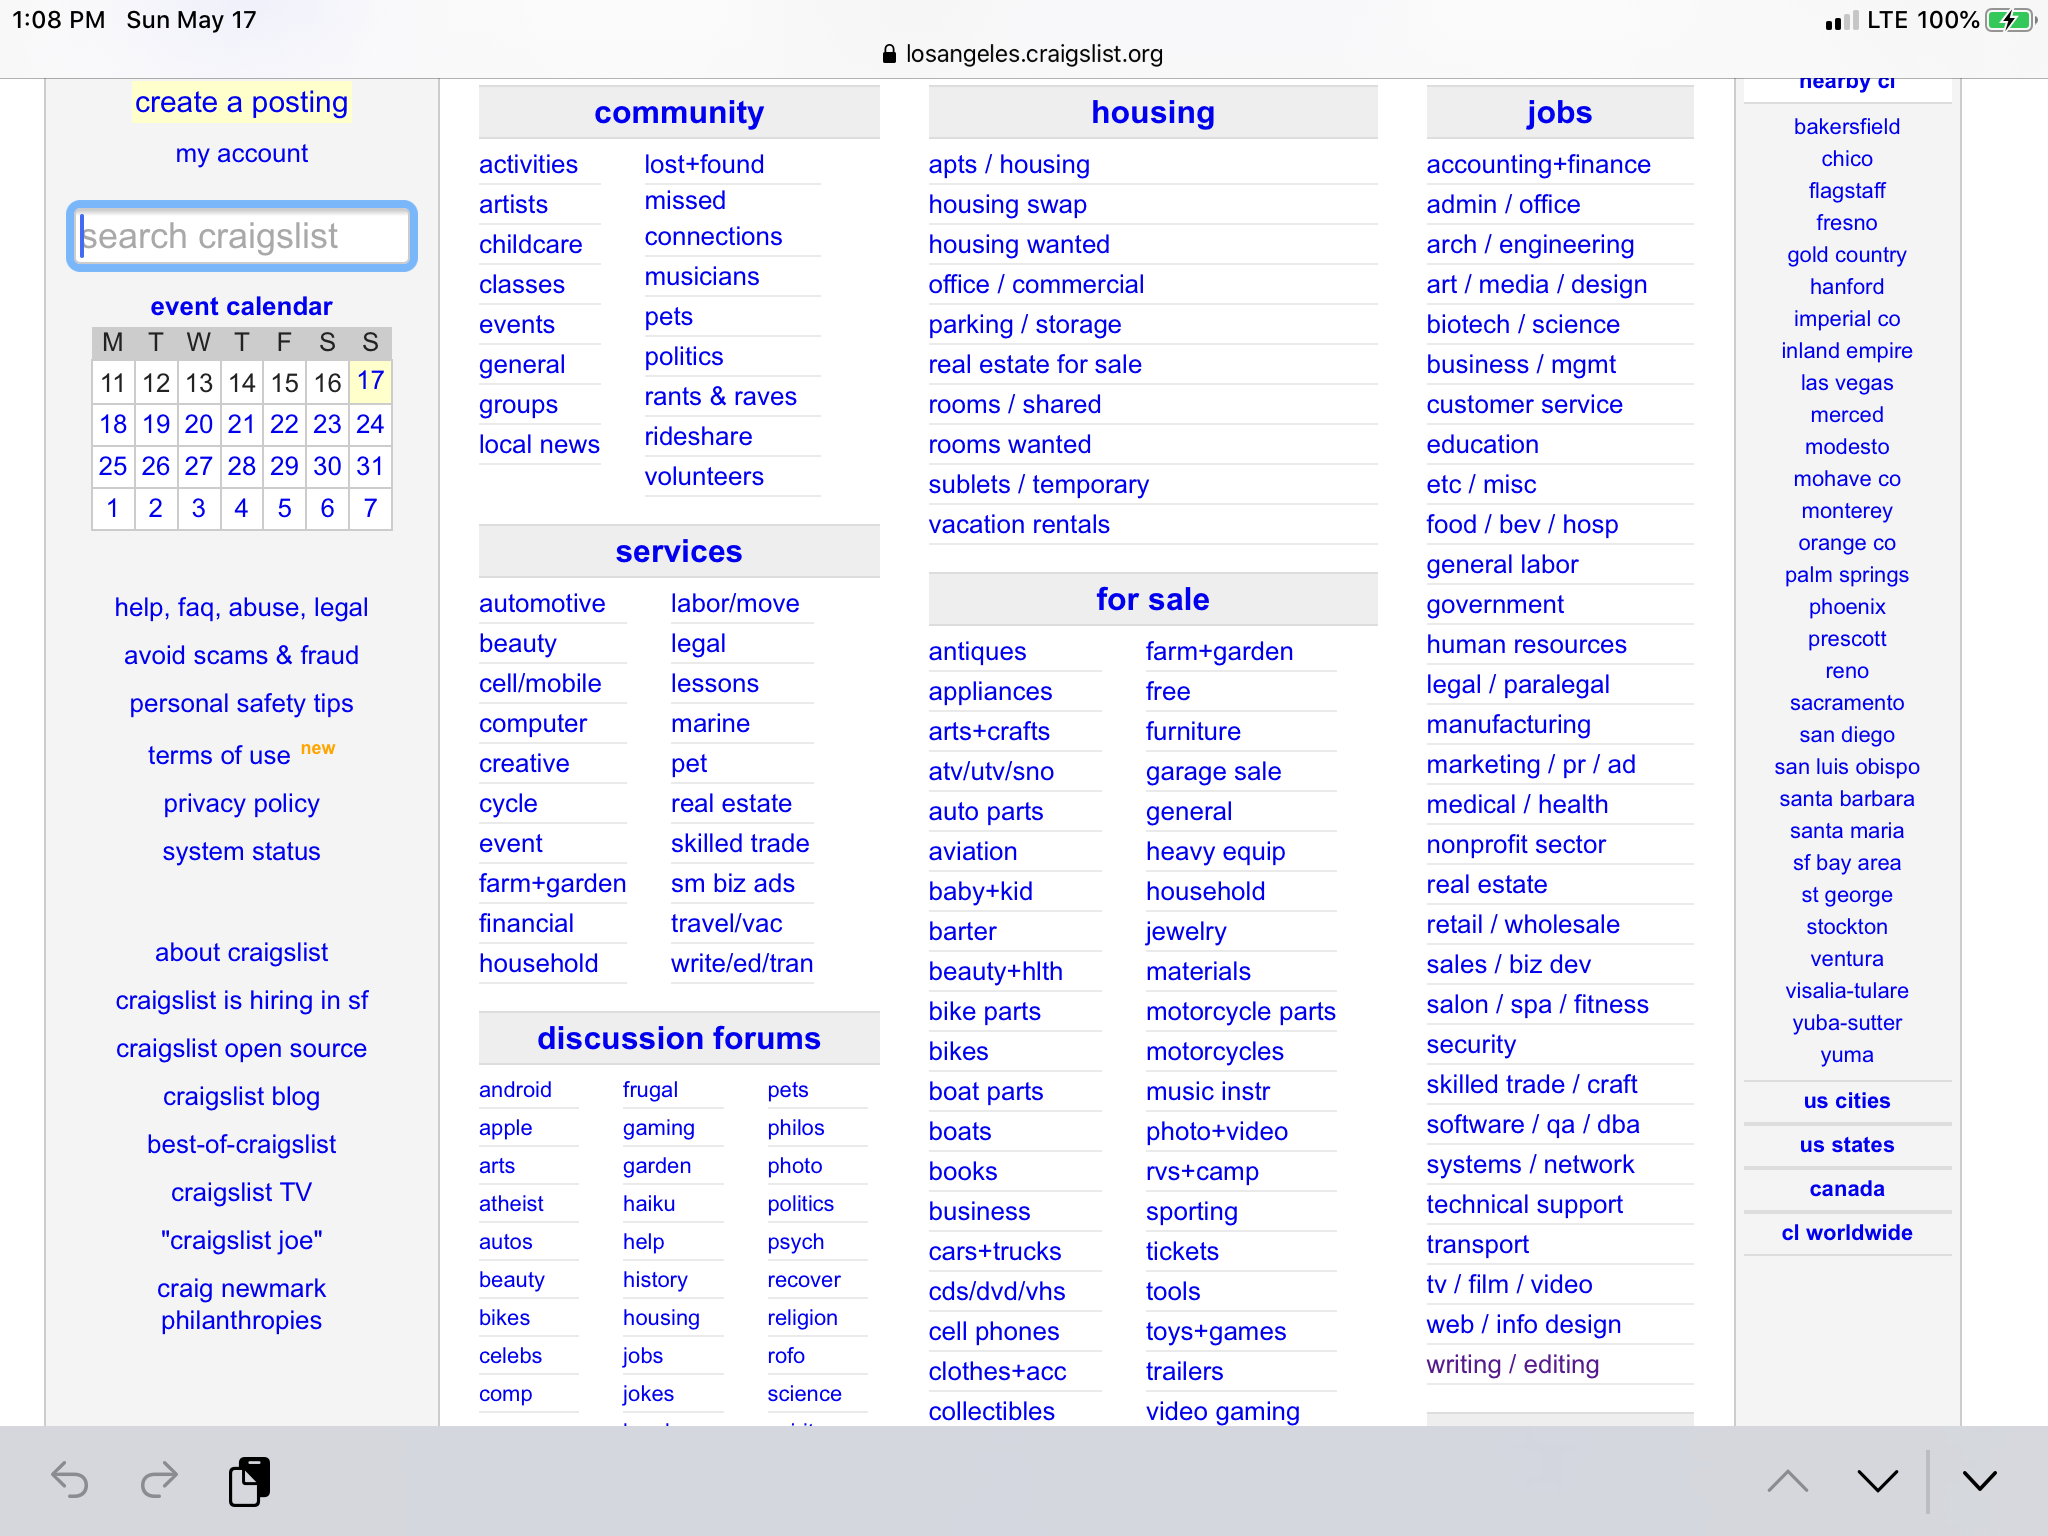Screen dimensions: 2048x1536
Task: Open the write/ed/tran services link
Action: 742,963
